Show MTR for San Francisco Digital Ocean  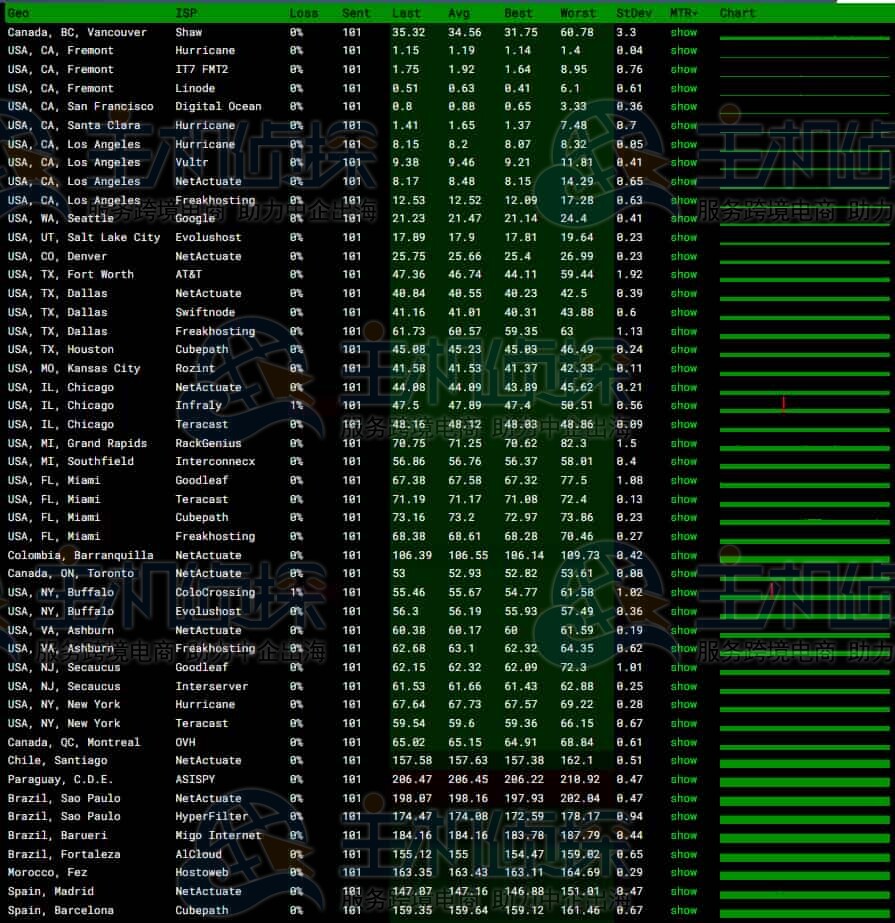point(684,107)
